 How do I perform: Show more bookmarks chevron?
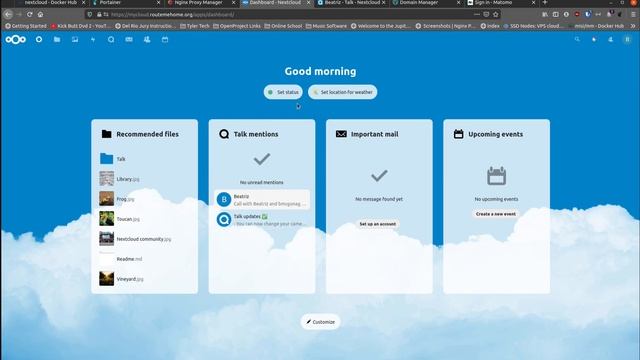633,26
